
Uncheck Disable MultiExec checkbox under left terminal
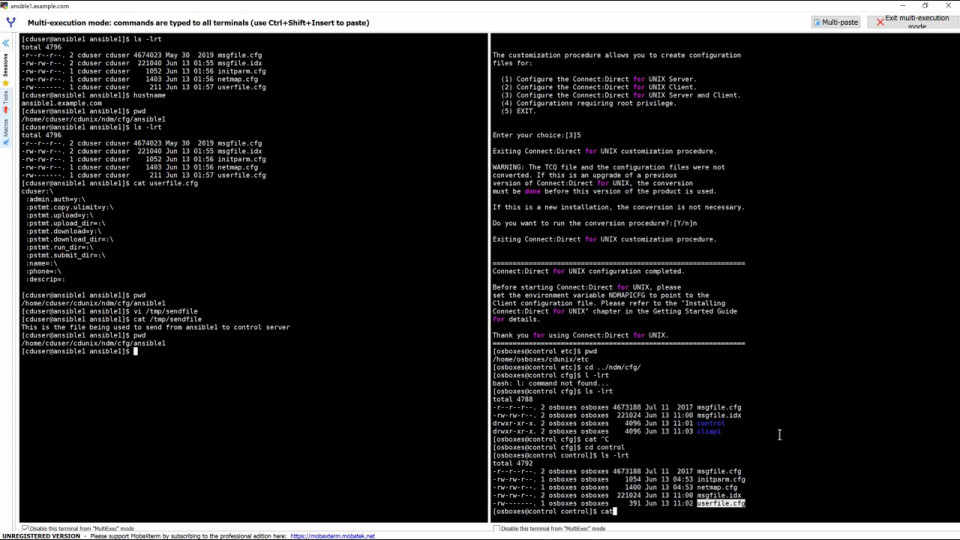click(25, 528)
